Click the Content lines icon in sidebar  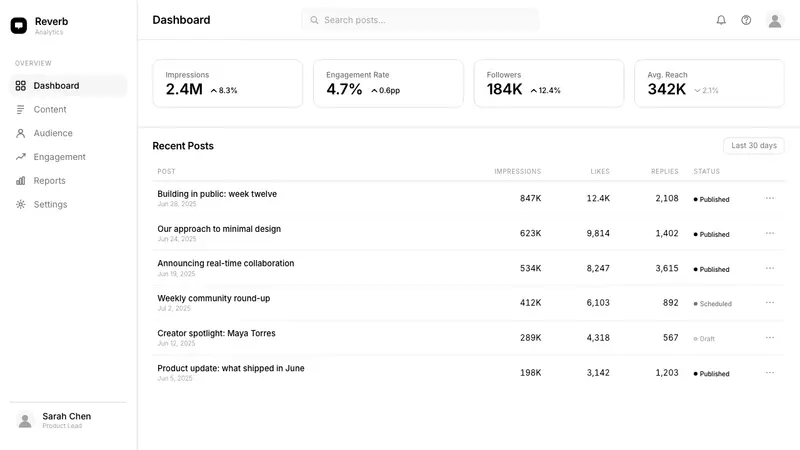[20, 109]
